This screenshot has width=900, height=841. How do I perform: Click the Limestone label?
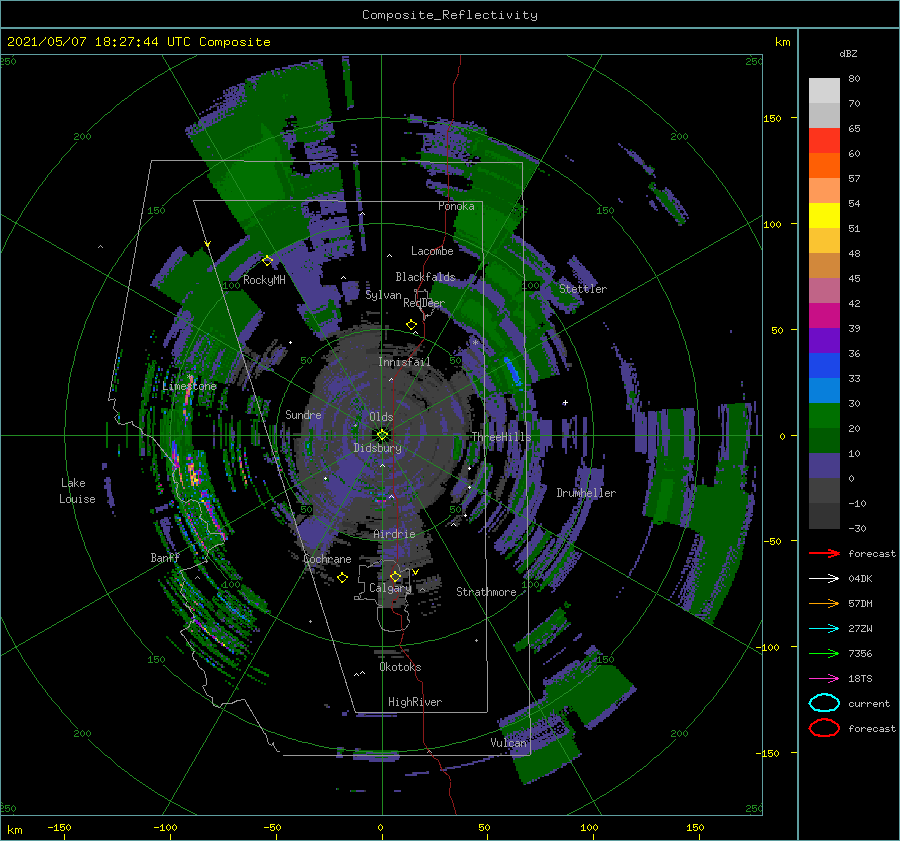coord(189,386)
